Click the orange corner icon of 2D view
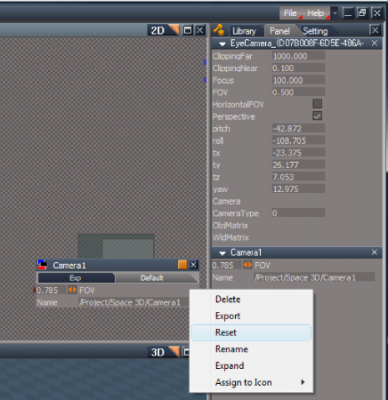This screenshot has width=388, height=400. pyautogui.click(x=174, y=30)
